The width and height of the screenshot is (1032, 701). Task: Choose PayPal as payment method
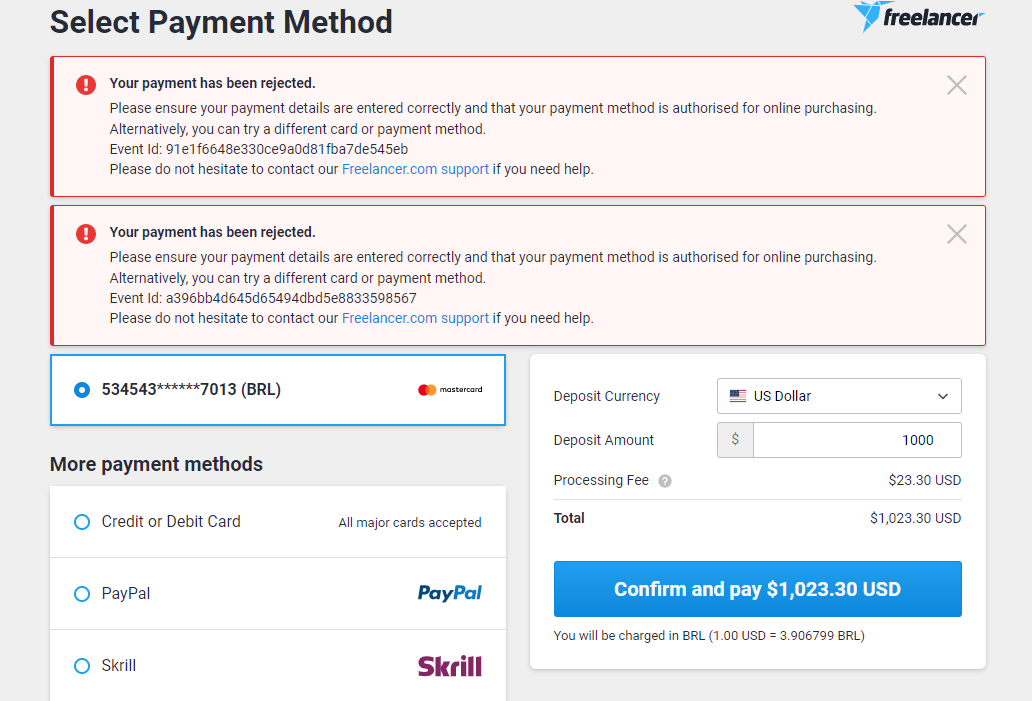point(82,594)
